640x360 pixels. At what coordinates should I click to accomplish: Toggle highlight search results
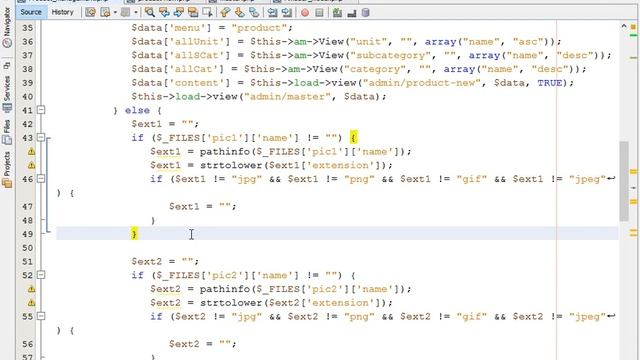pos(193,12)
